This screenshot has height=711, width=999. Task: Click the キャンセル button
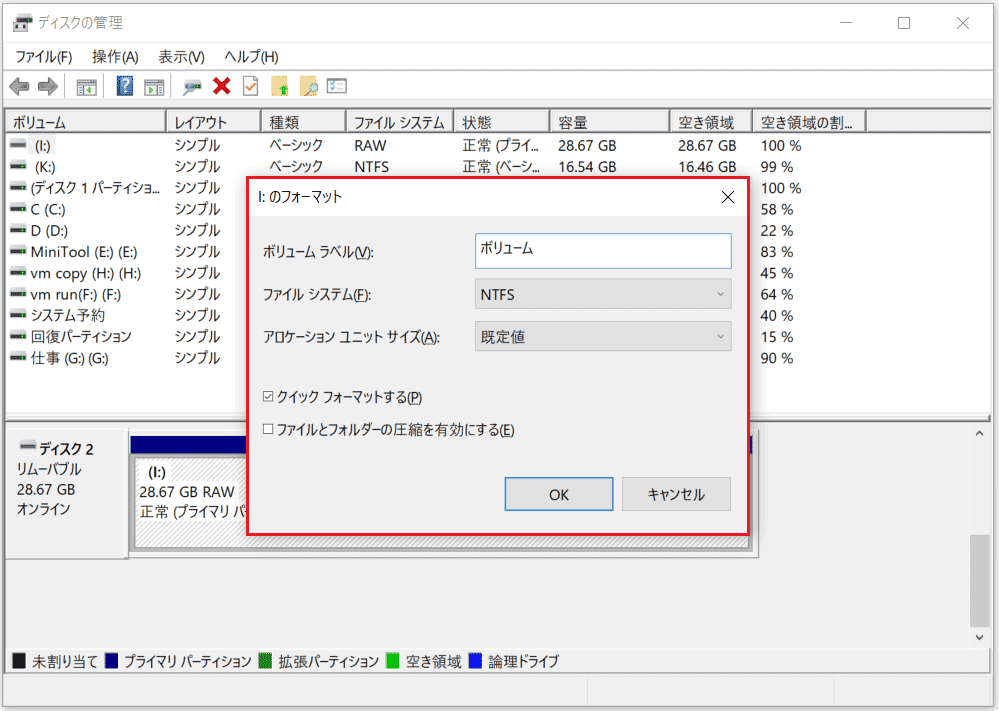[x=676, y=494]
